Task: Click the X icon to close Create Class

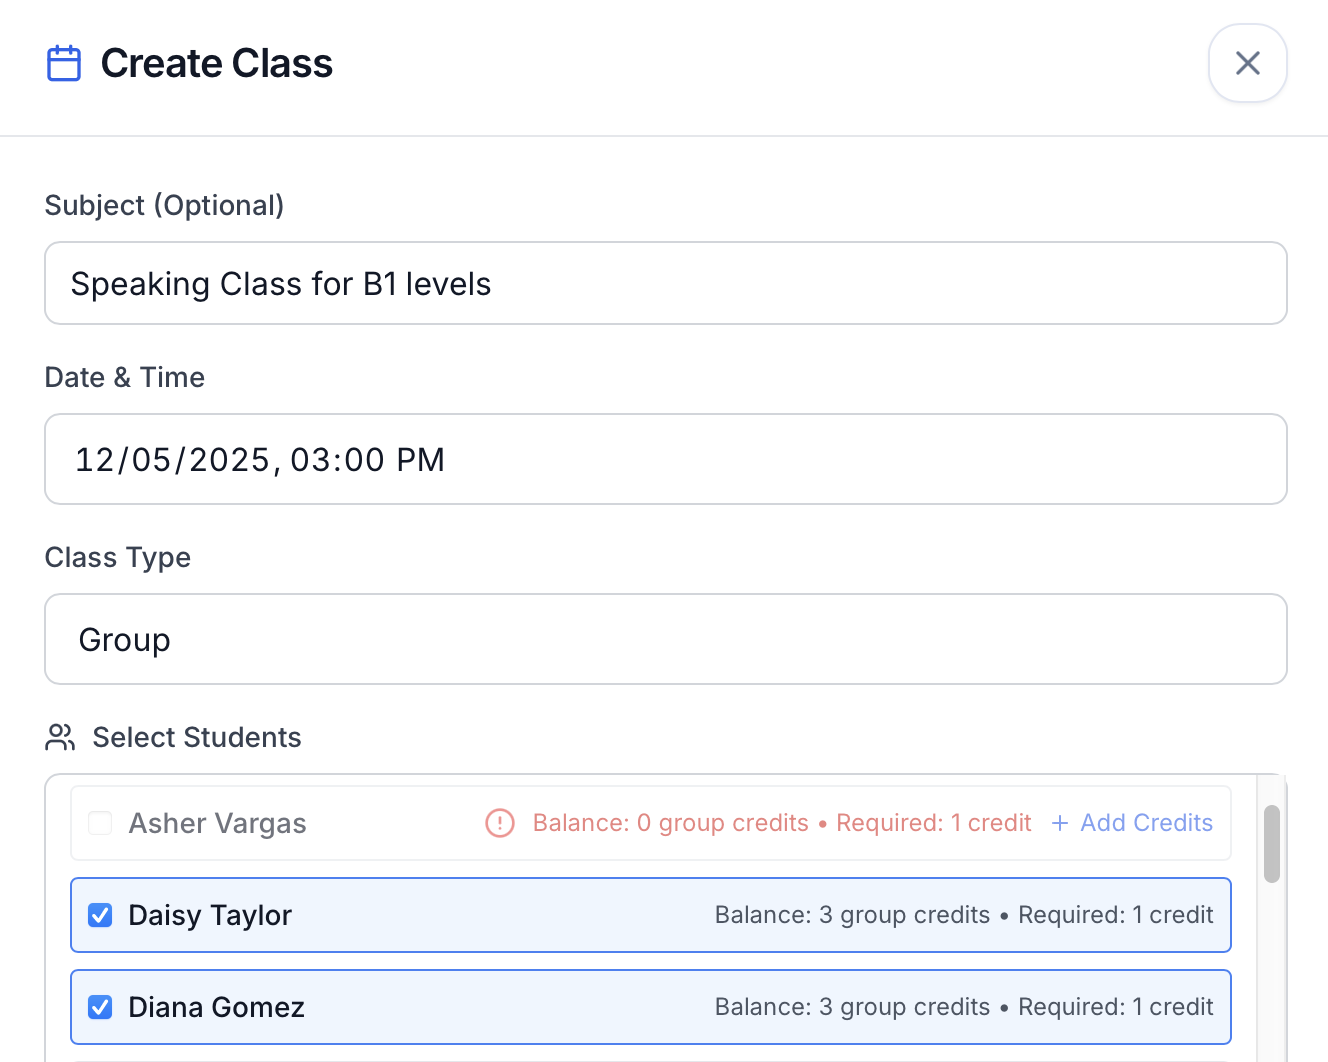Action: pyautogui.click(x=1247, y=63)
